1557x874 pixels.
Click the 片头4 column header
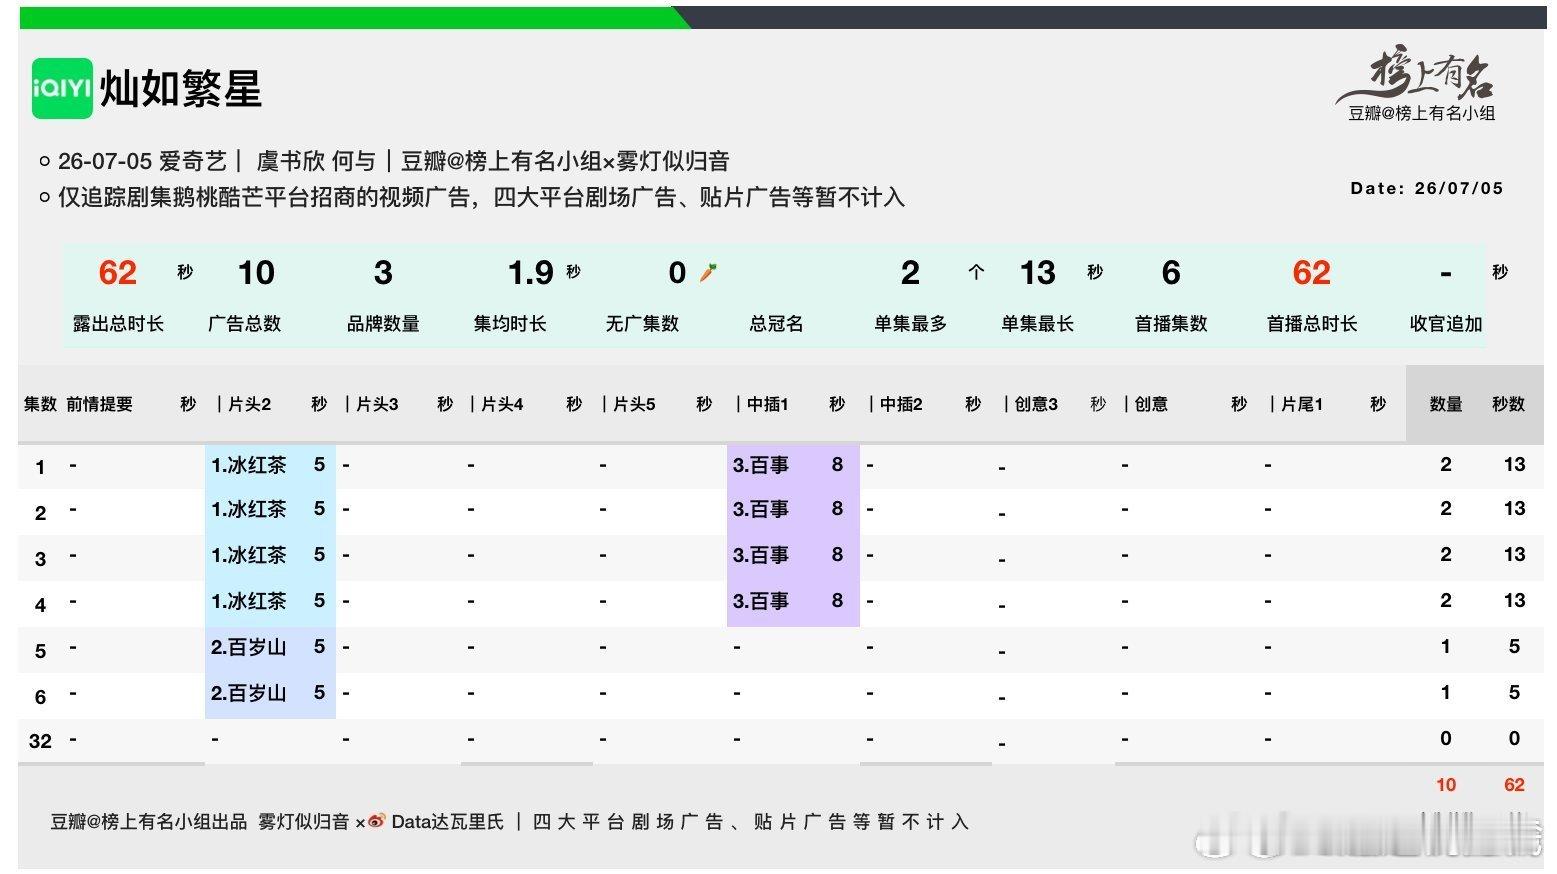tap(503, 404)
